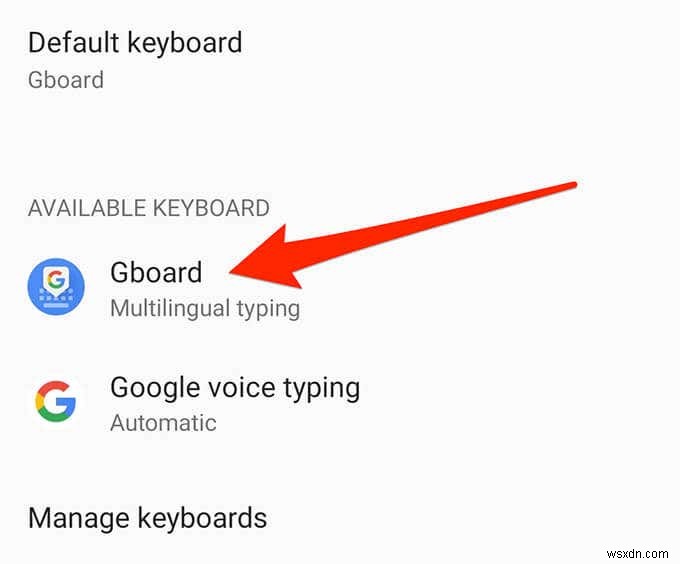Click the red arrowhead pointing at Gboard

(x=269, y=260)
